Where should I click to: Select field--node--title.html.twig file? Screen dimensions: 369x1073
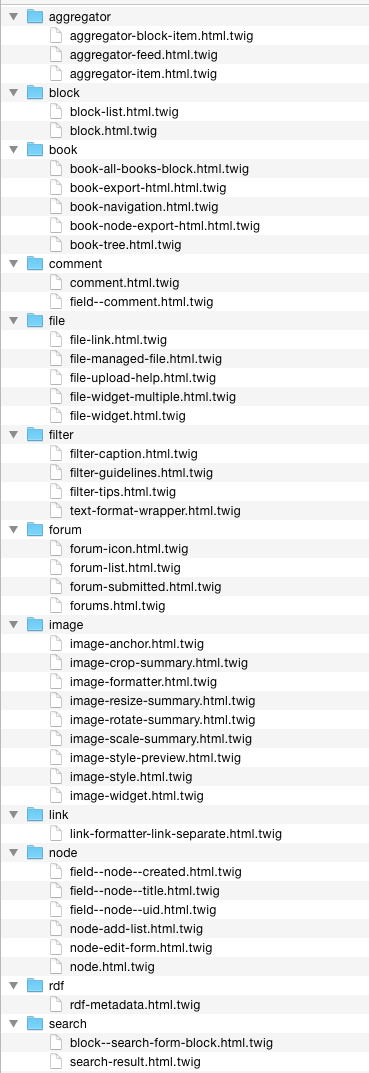coord(144,890)
